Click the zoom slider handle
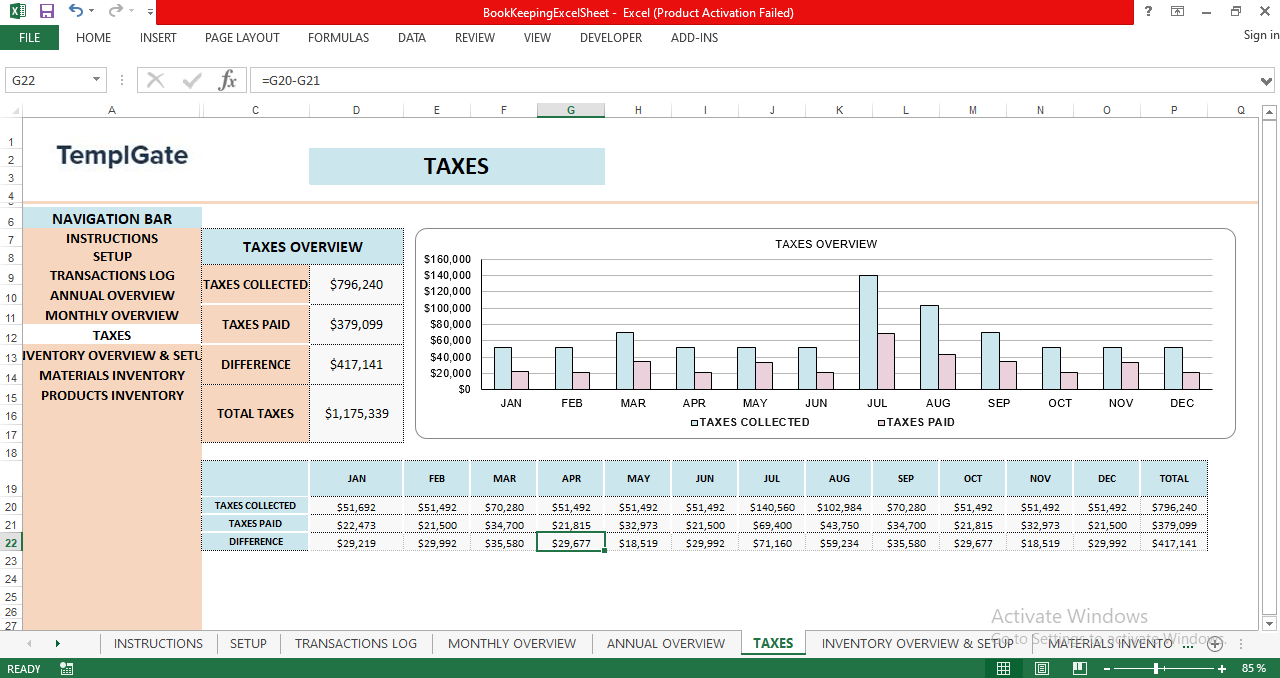The width and height of the screenshot is (1280, 678). pyautogui.click(x=1158, y=668)
